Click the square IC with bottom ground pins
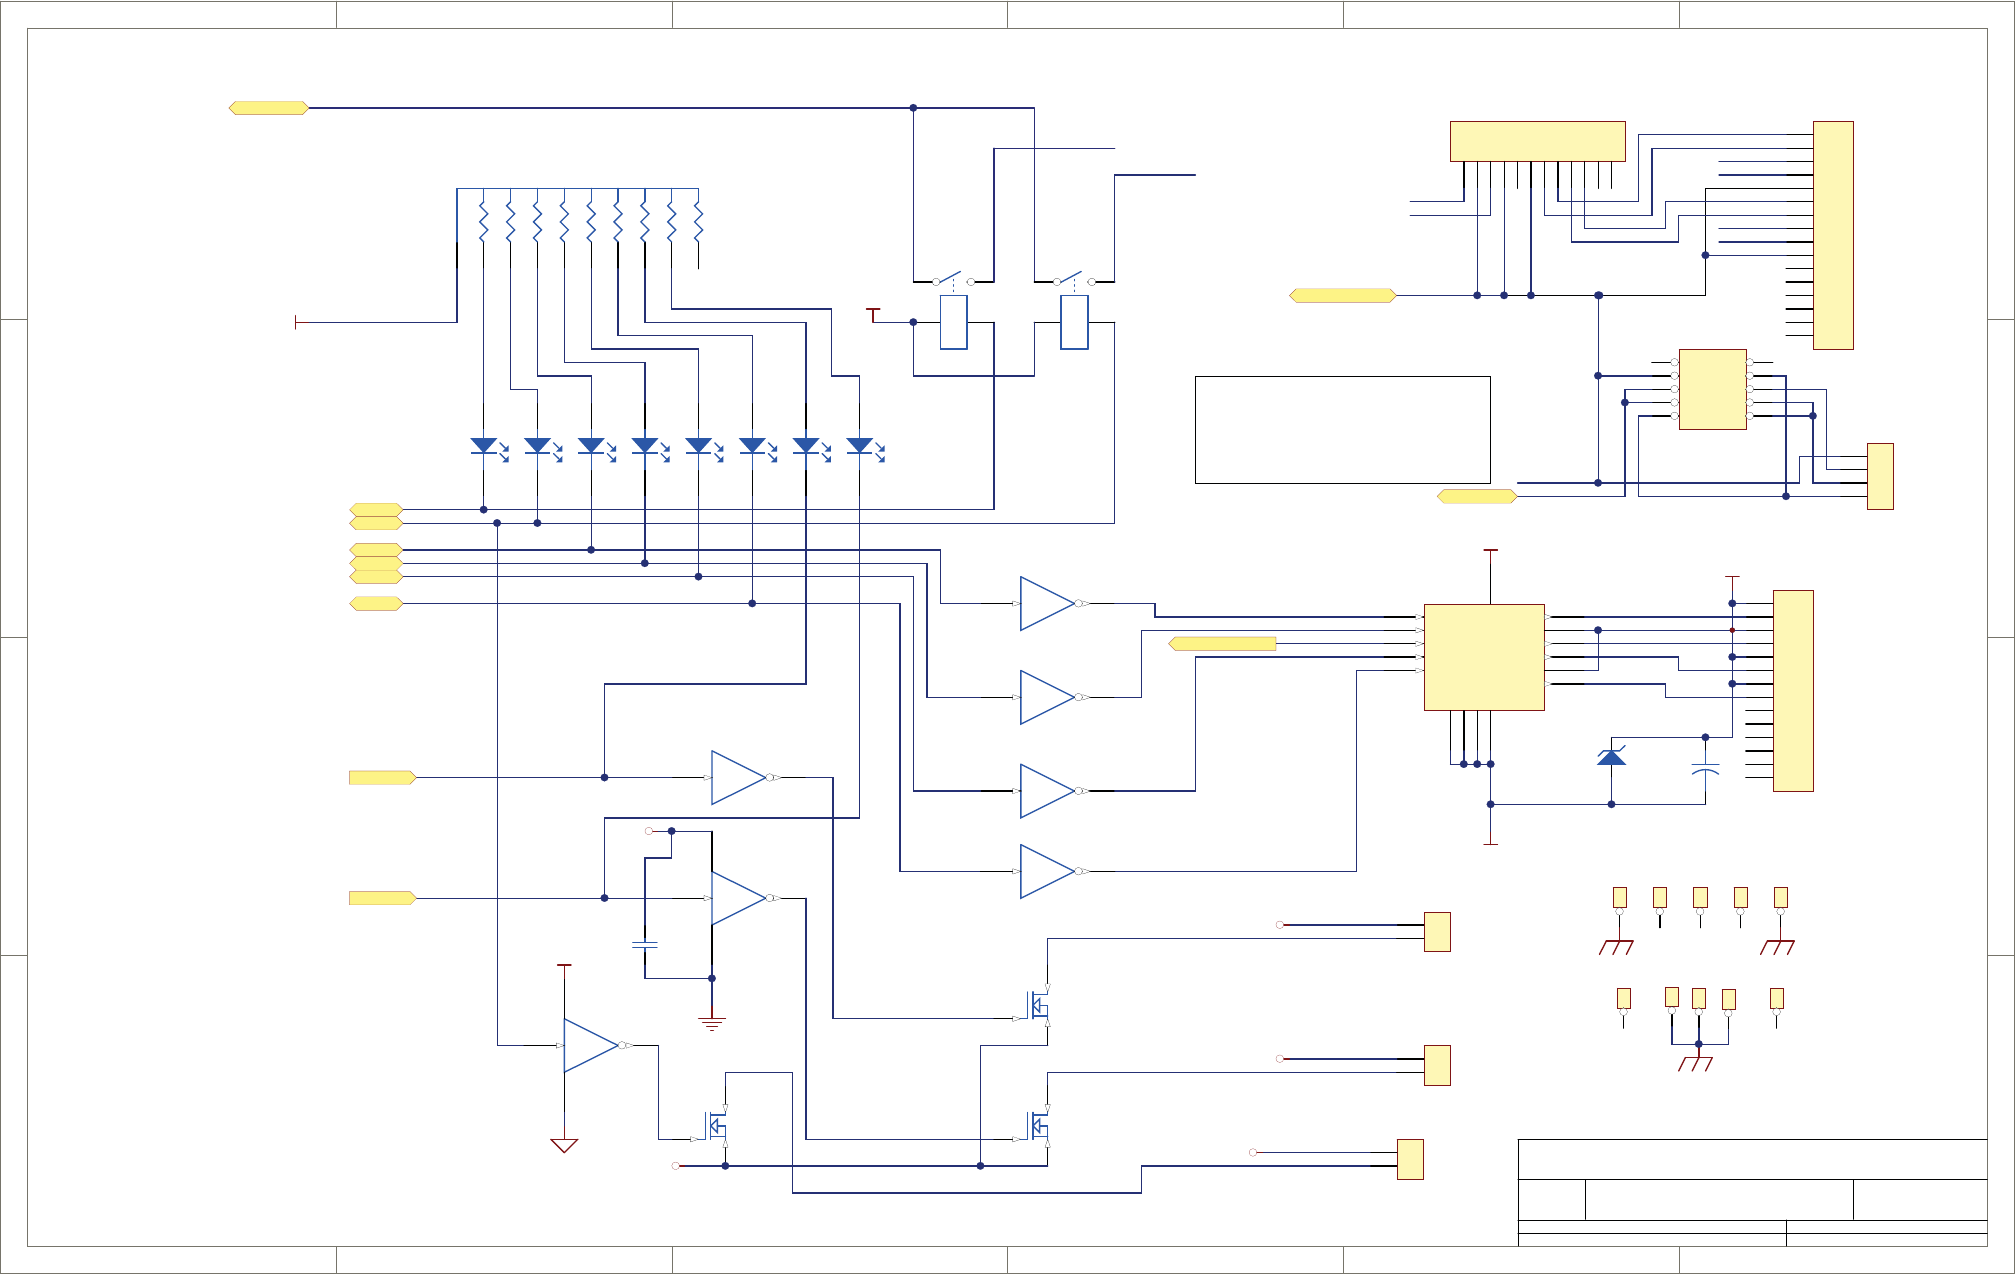Image resolution: width=2015 pixels, height=1274 pixels. coord(1484,657)
